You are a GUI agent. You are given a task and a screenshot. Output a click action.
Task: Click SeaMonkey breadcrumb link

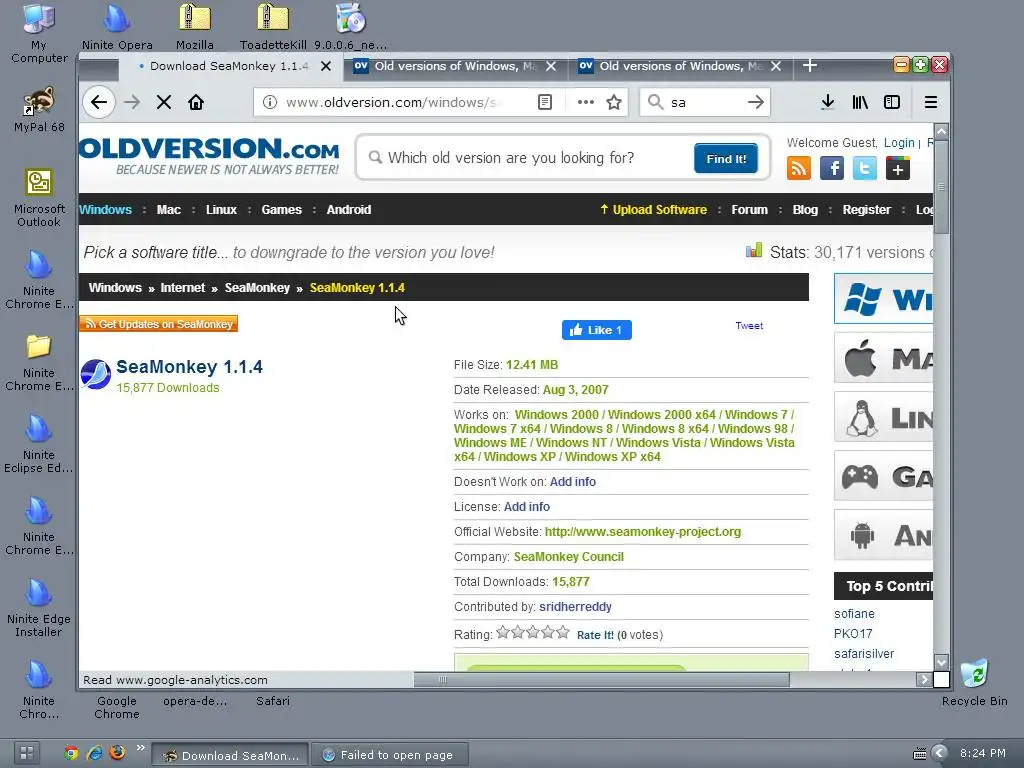click(257, 288)
